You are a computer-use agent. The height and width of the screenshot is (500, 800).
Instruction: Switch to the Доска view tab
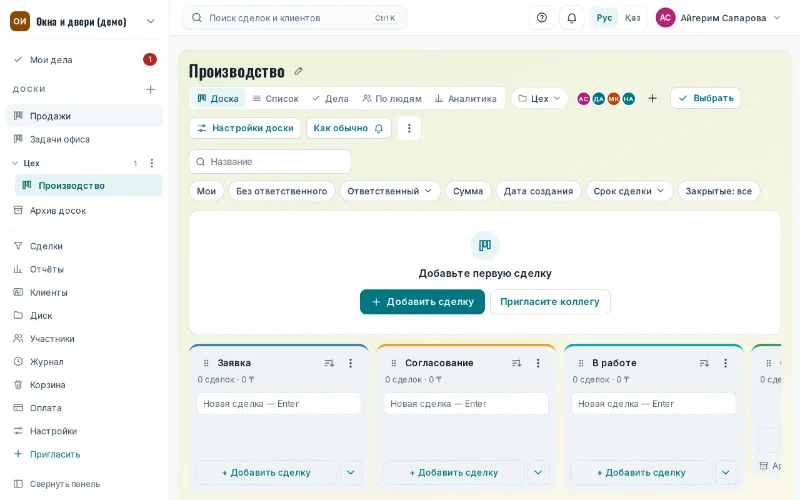click(218, 98)
